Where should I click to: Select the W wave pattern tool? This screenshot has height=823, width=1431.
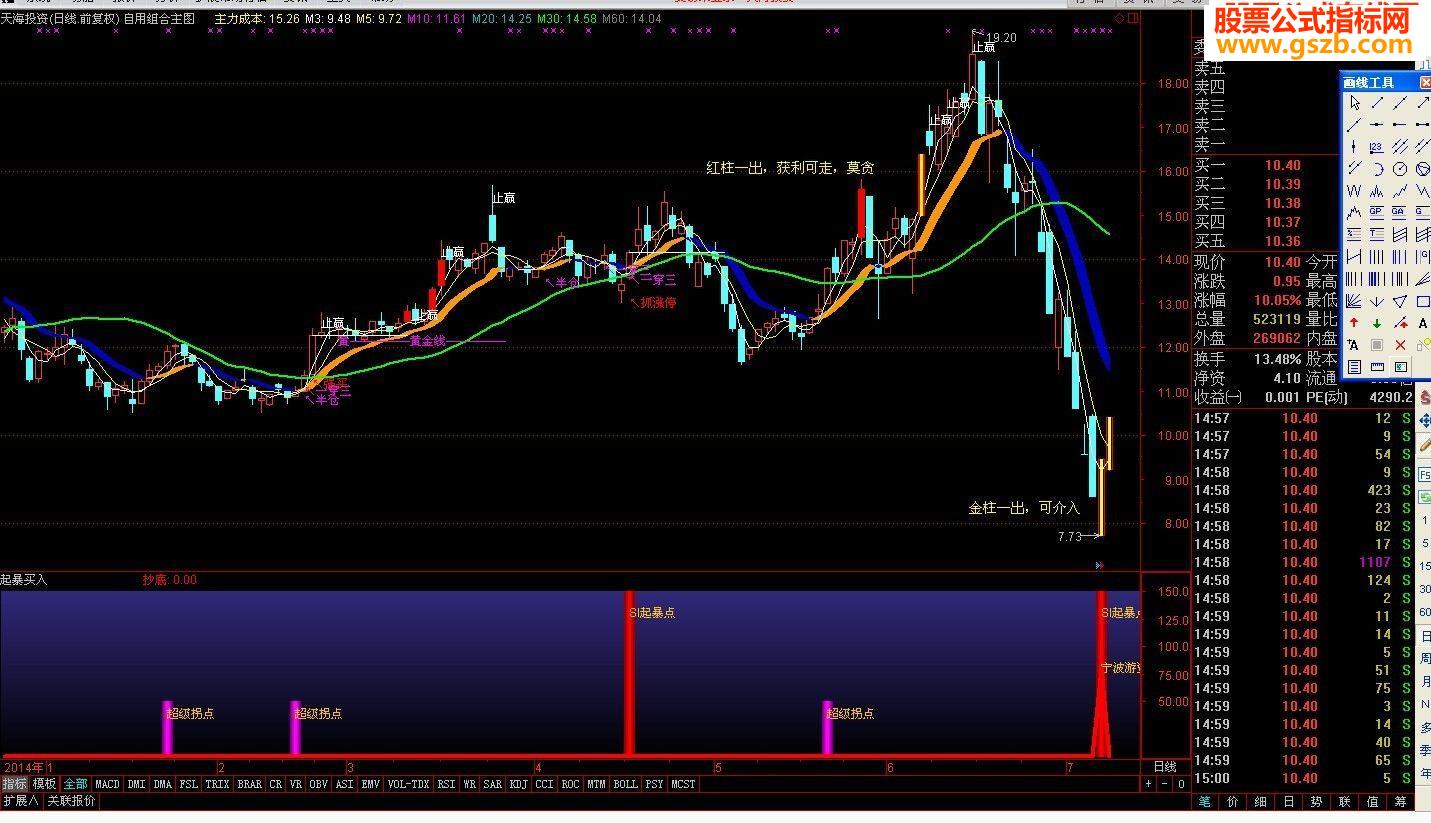[x=1354, y=190]
